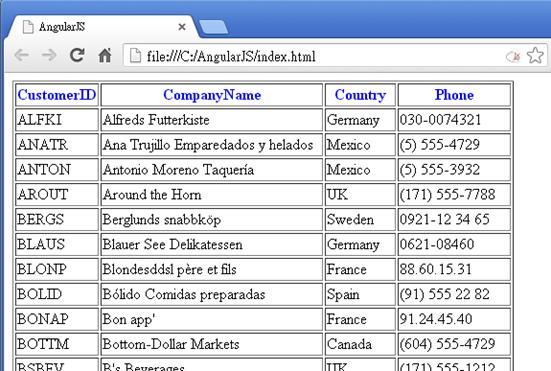Click the Mexico cell in ANATR row

[360, 145]
